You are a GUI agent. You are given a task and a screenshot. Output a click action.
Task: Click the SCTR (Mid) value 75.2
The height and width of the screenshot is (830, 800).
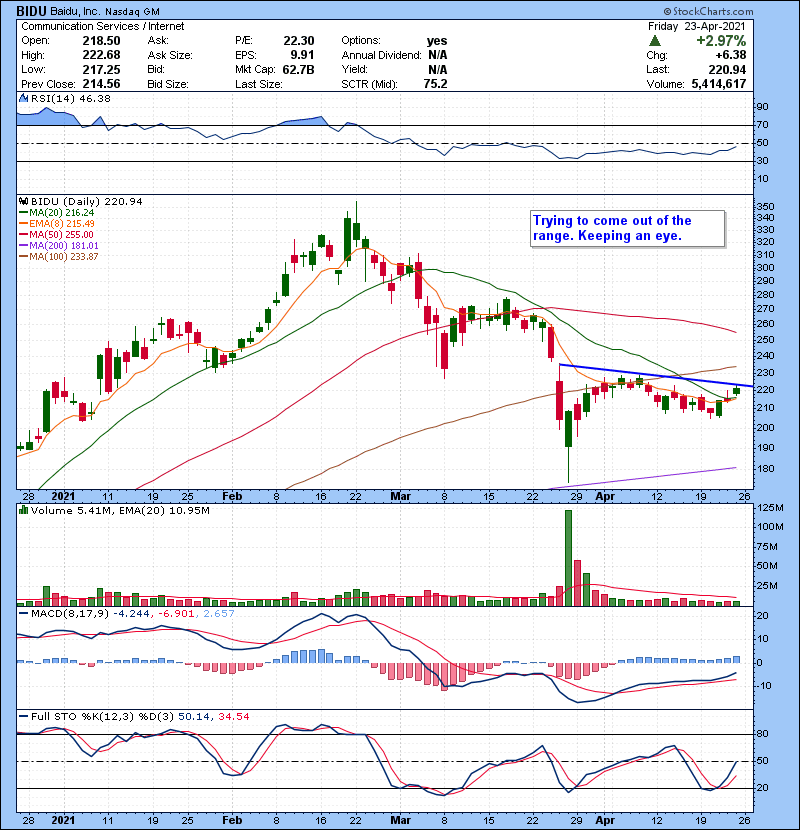click(435, 84)
